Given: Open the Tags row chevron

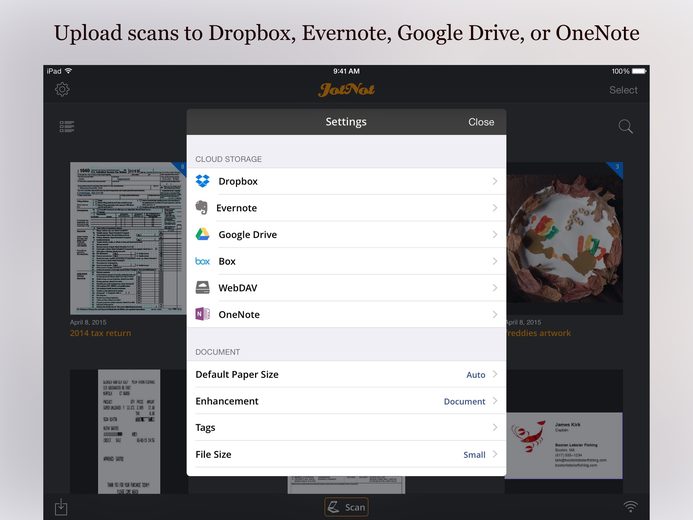Looking at the screenshot, I should (495, 427).
